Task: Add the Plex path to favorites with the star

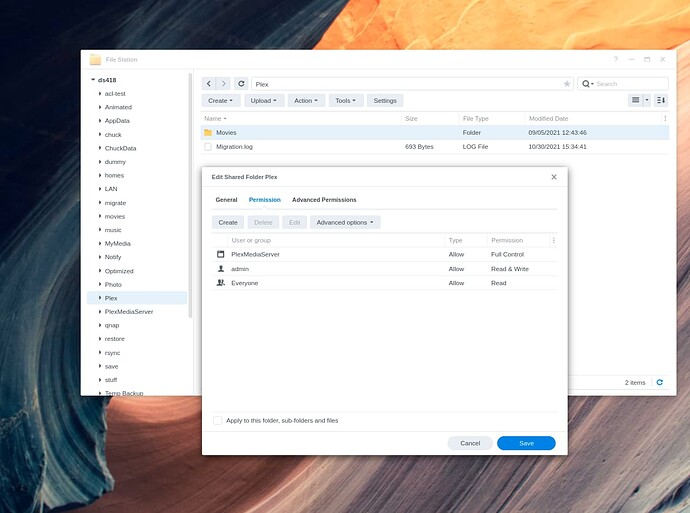Action: pos(567,84)
